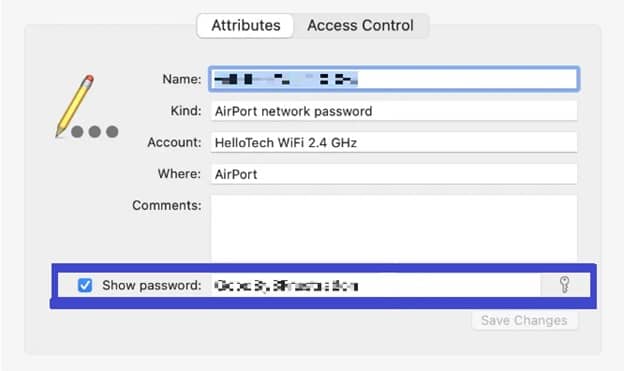The image size is (624, 371).
Task: Click the Where field containing AirPort
Action: (x=394, y=174)
